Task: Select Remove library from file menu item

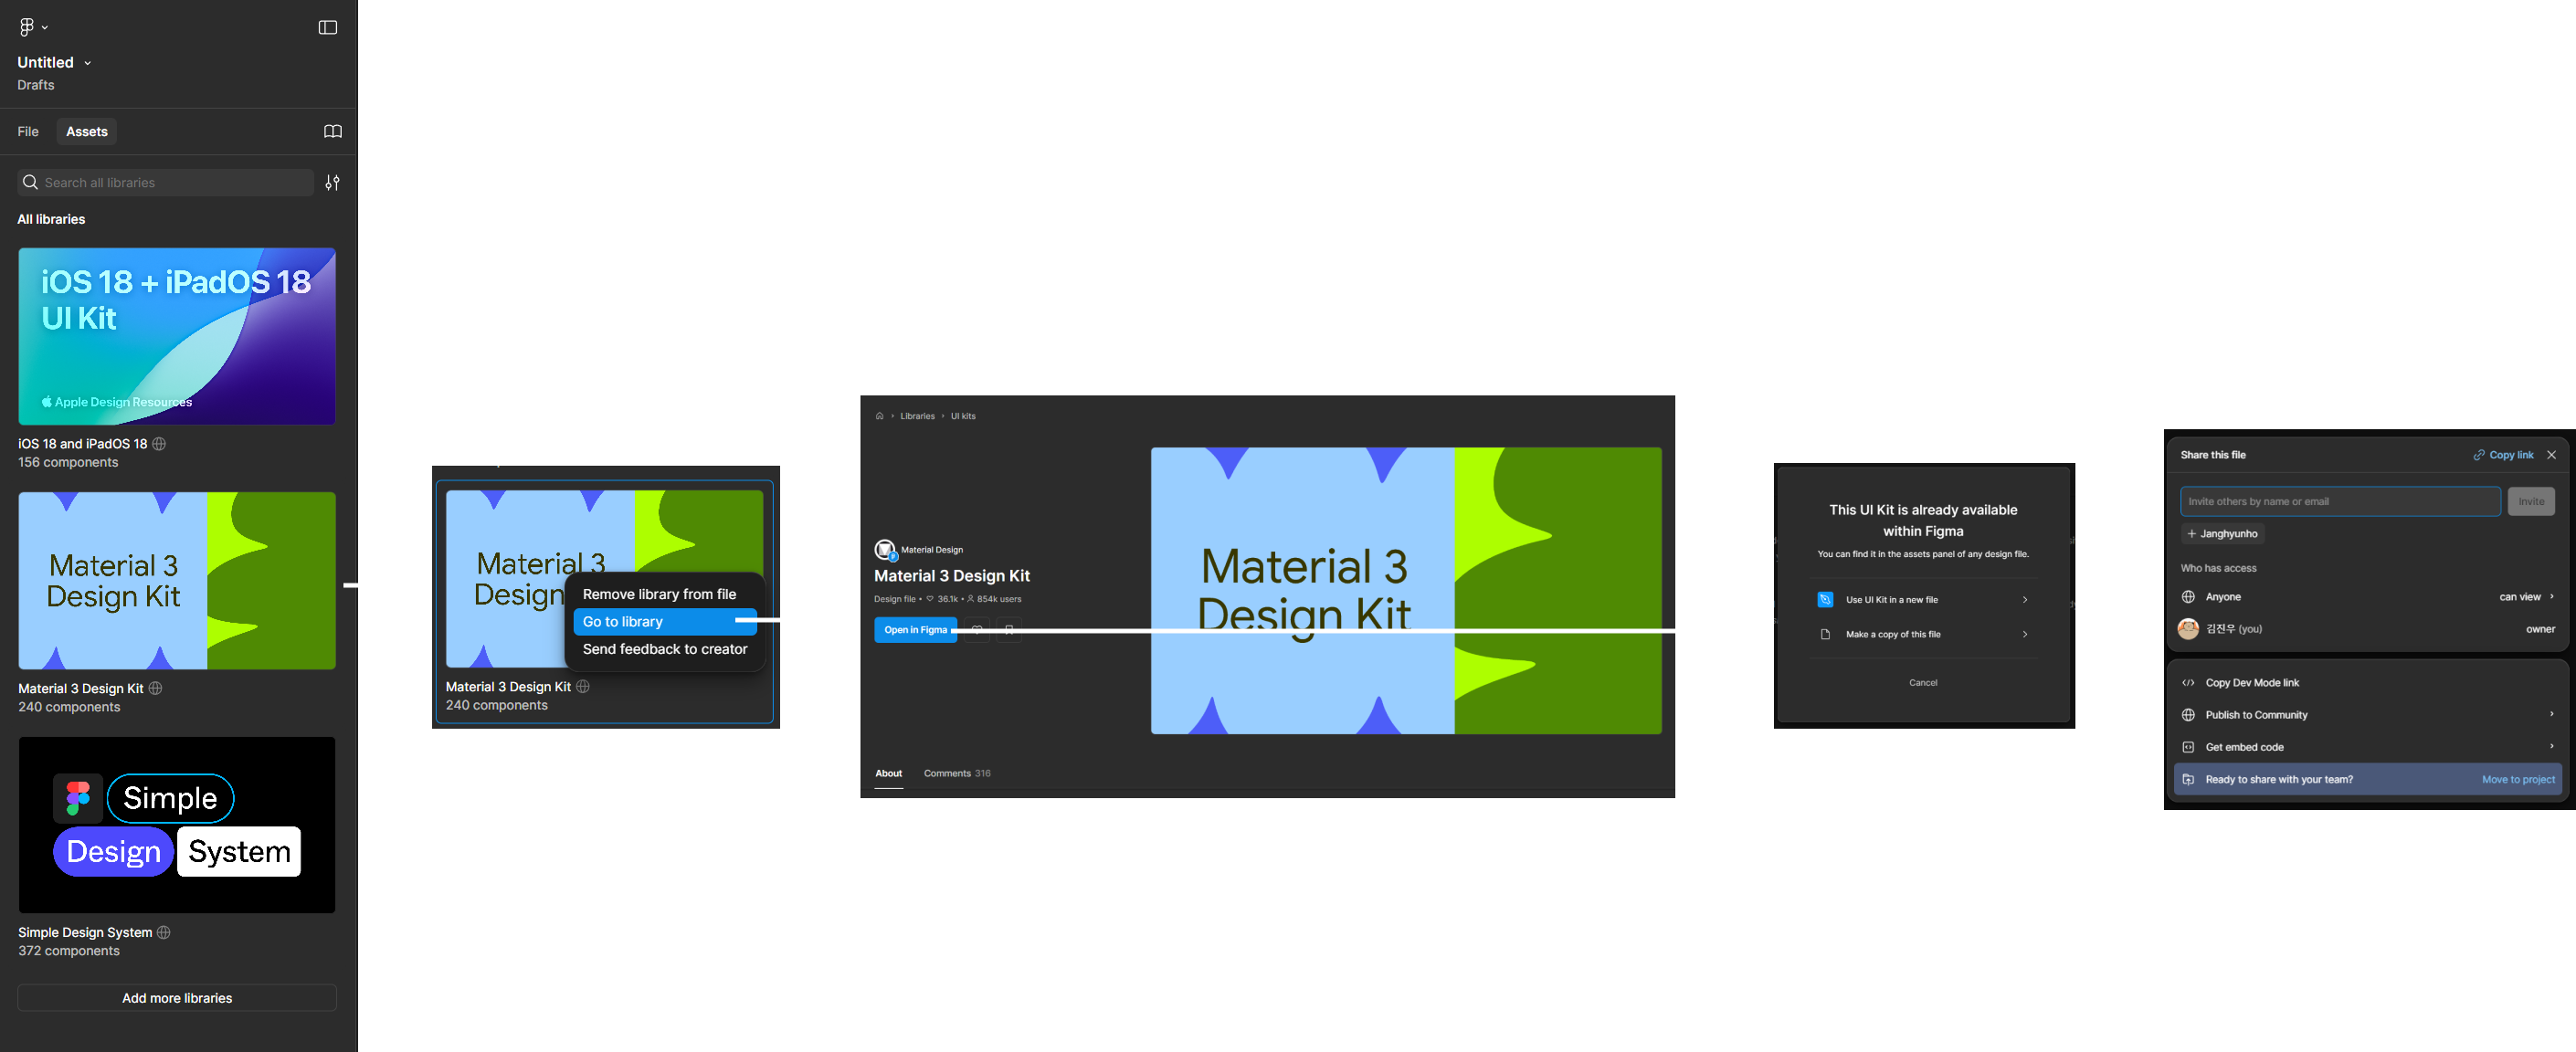Action: click(659, 594)
